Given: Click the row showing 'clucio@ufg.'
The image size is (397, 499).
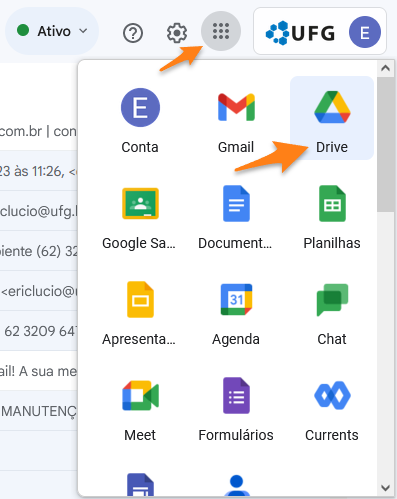Looking at the screenshot, I should pyautogui.click(x=39, y=211).
